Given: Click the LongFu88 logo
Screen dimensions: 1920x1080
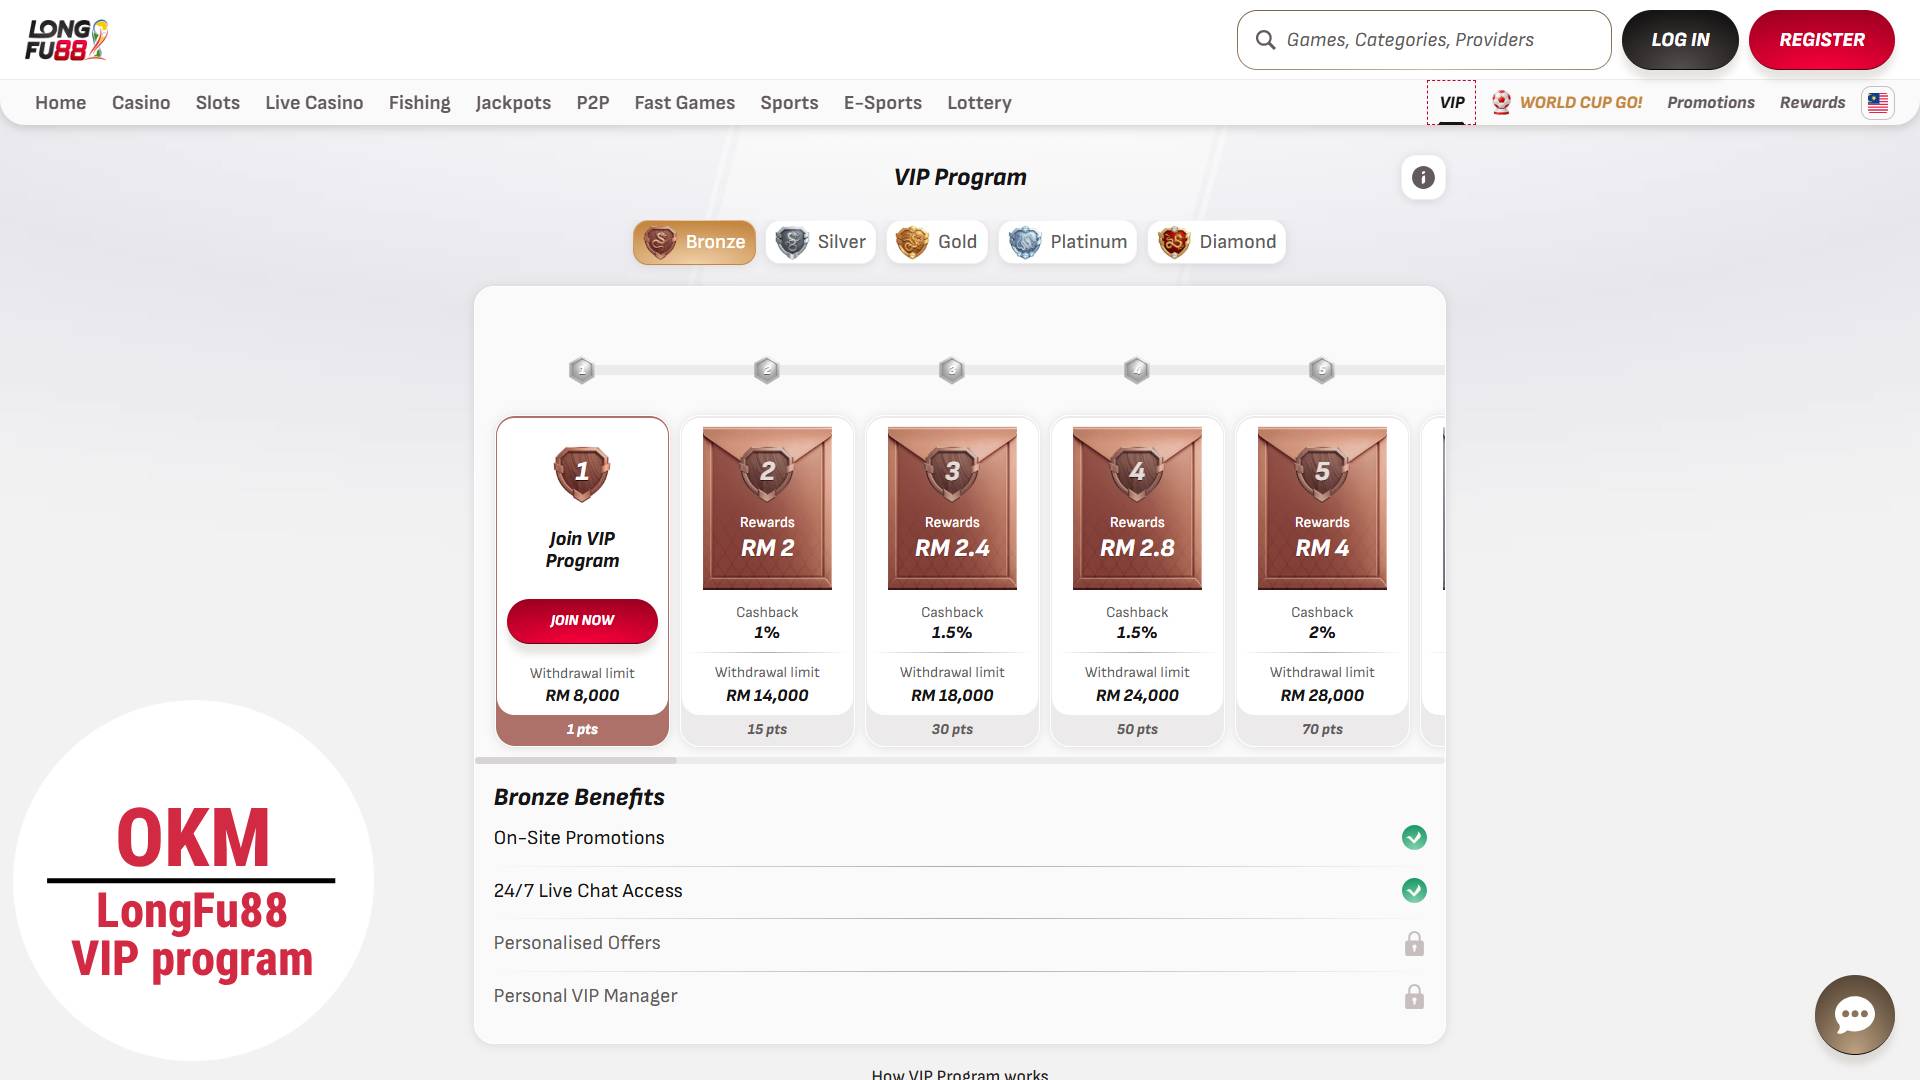Looking at the screenshot, I should 67,40.
